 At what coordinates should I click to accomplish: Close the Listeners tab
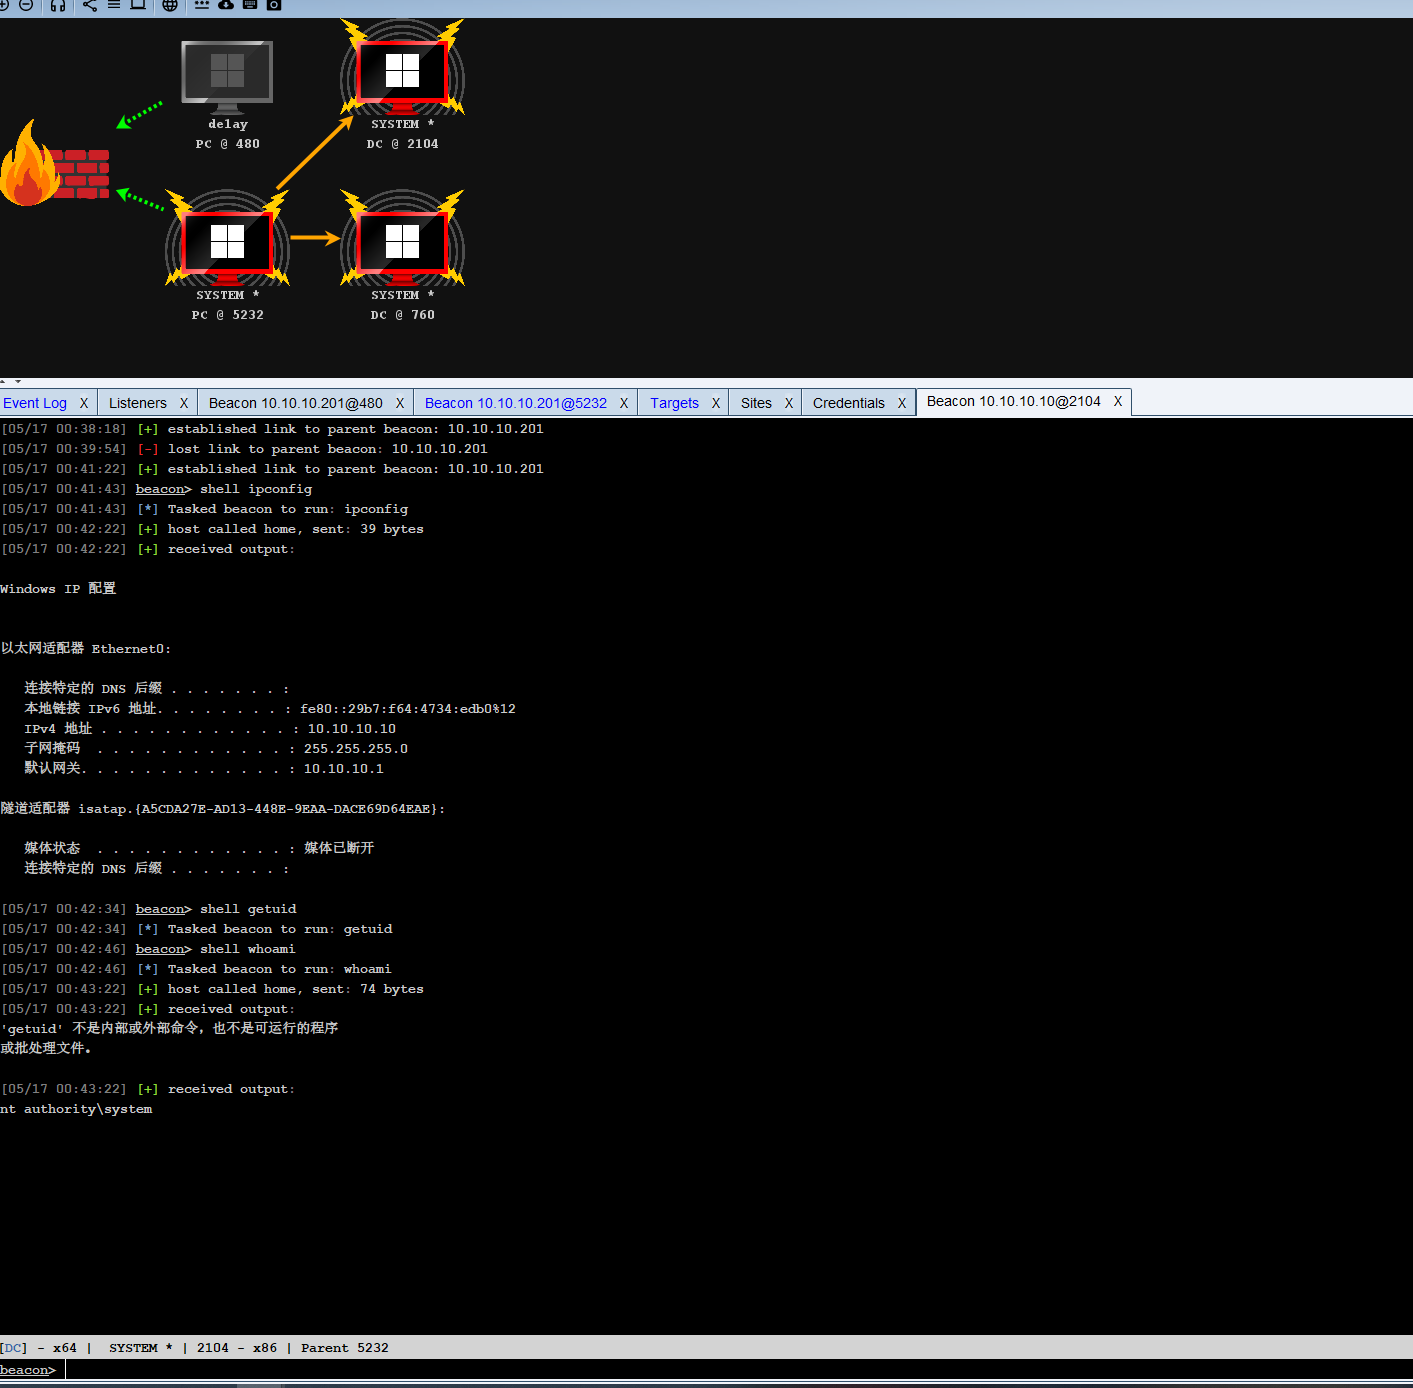[184, 403]
